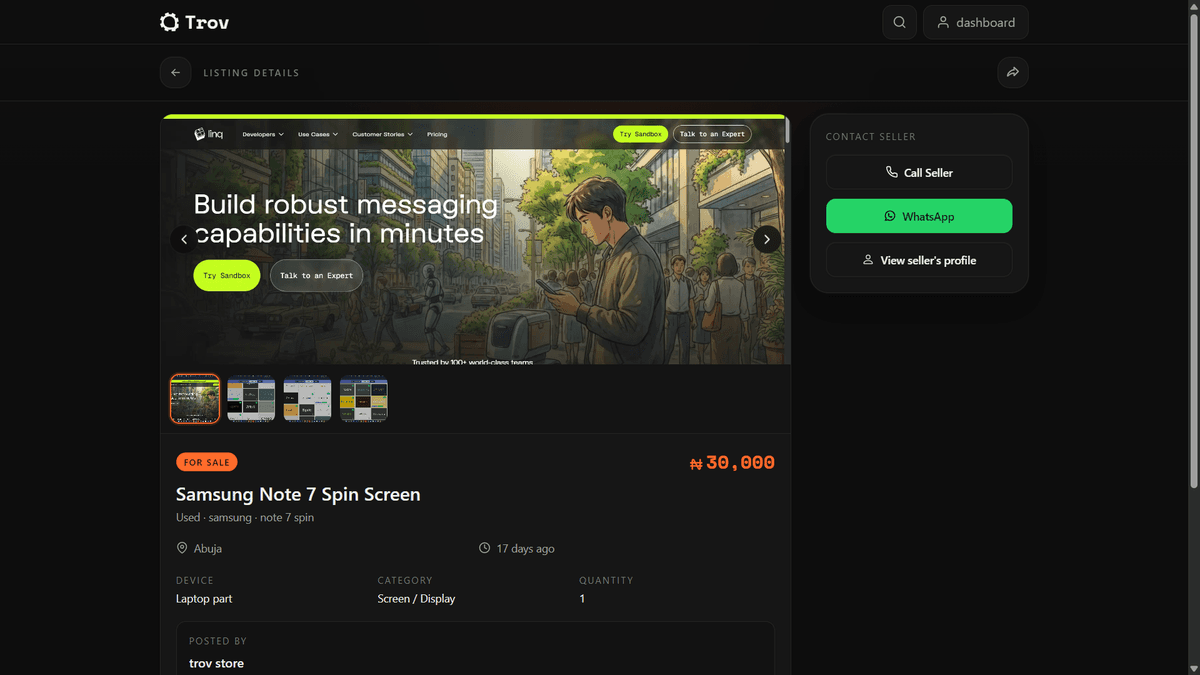Select the second image thumbnail
Screen dimensions: 1200x675
pos(251,399)
